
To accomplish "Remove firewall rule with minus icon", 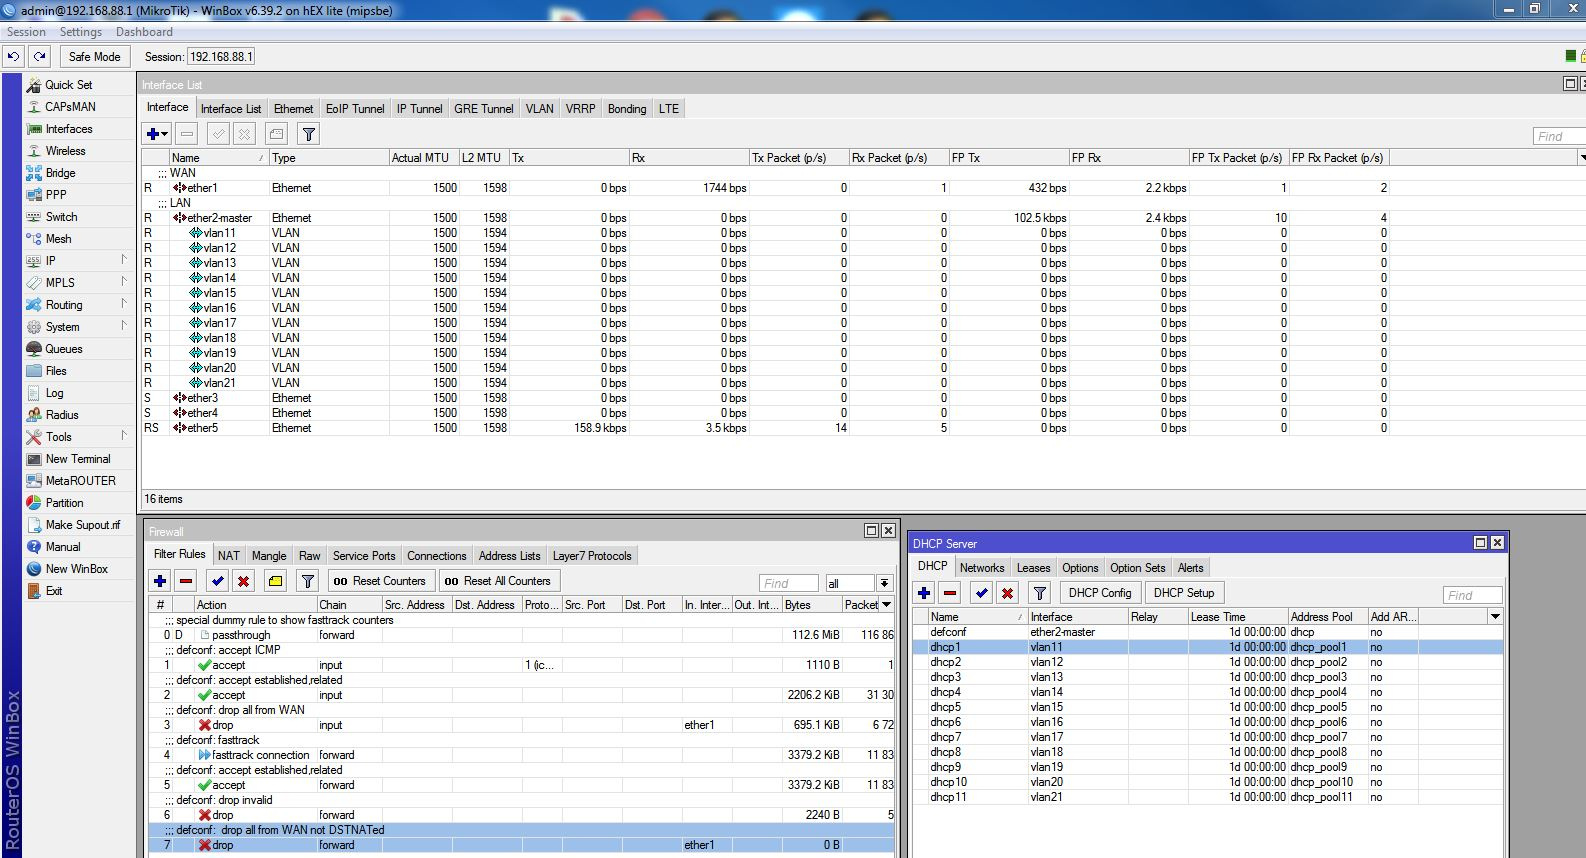I will [x=186, y=581].
